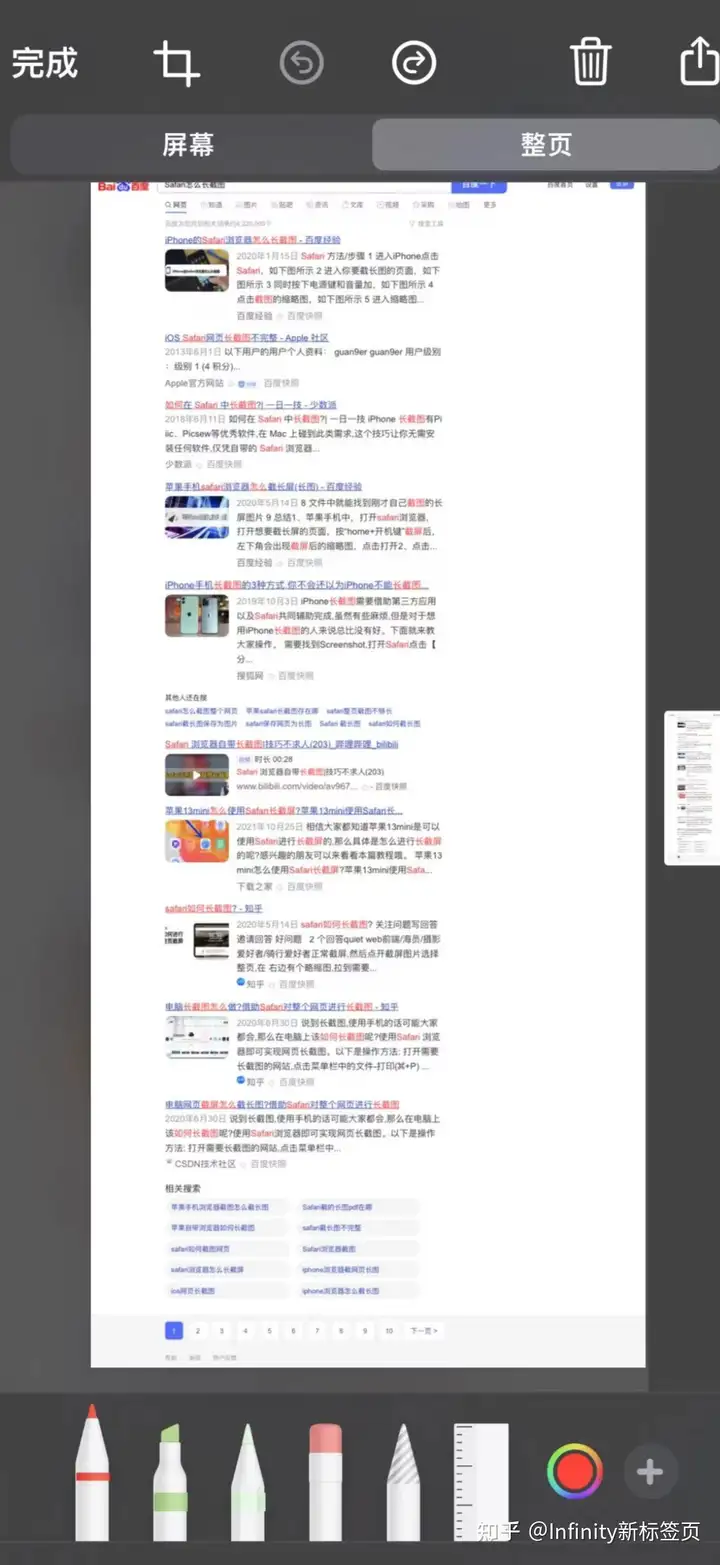Select the green highlighter marker
The image size is (720, 1565).
pyautogui.click(x=170, y=1481)
